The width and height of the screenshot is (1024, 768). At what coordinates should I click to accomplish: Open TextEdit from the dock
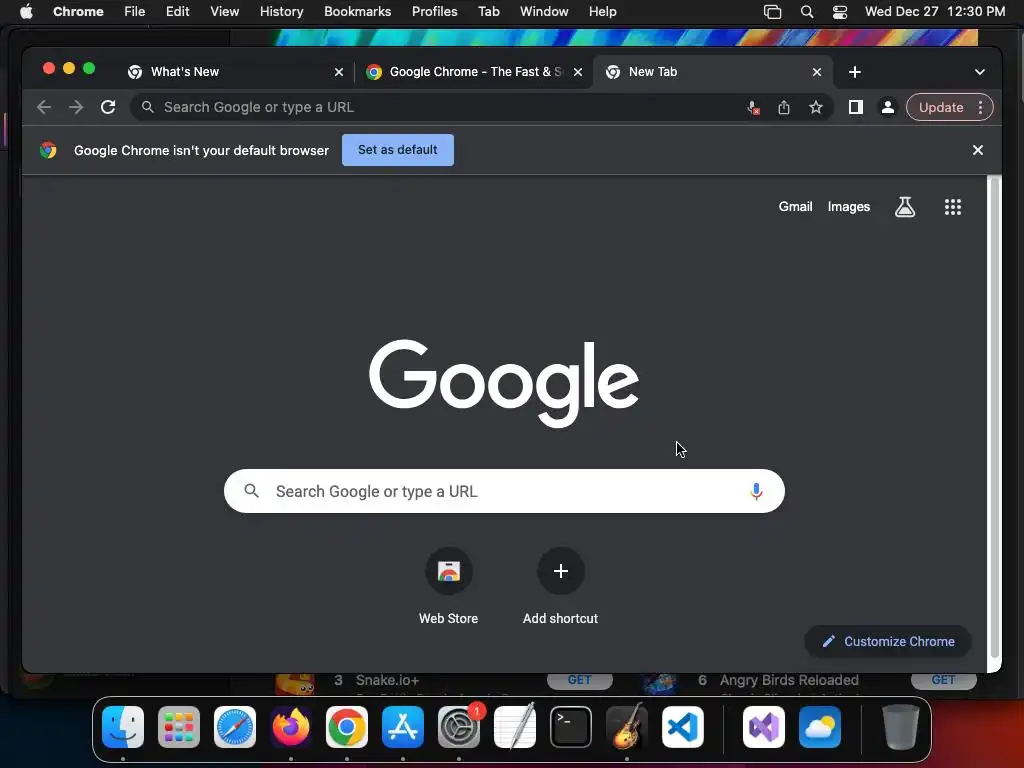[x=515, y=727]
